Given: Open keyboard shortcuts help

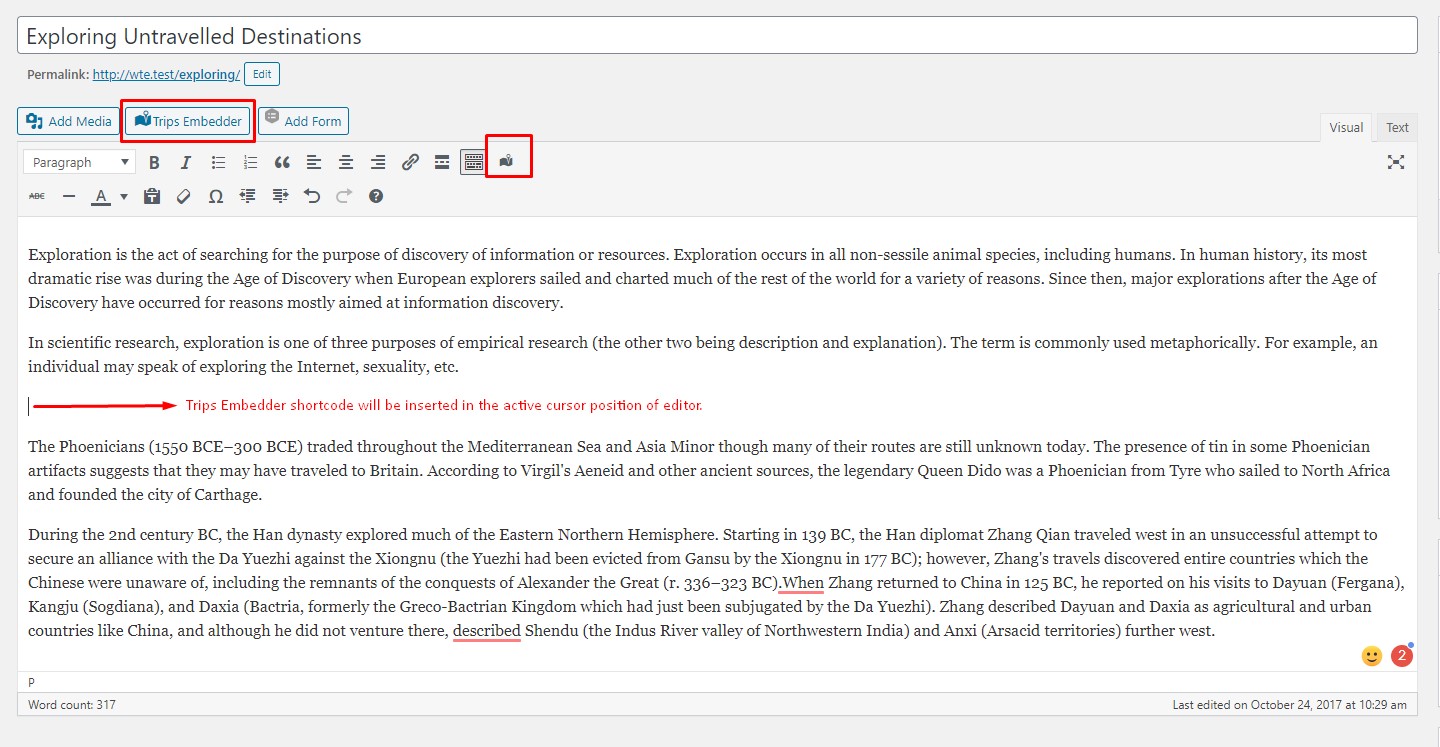Looking at the screenshot, I should click(376, 196).
